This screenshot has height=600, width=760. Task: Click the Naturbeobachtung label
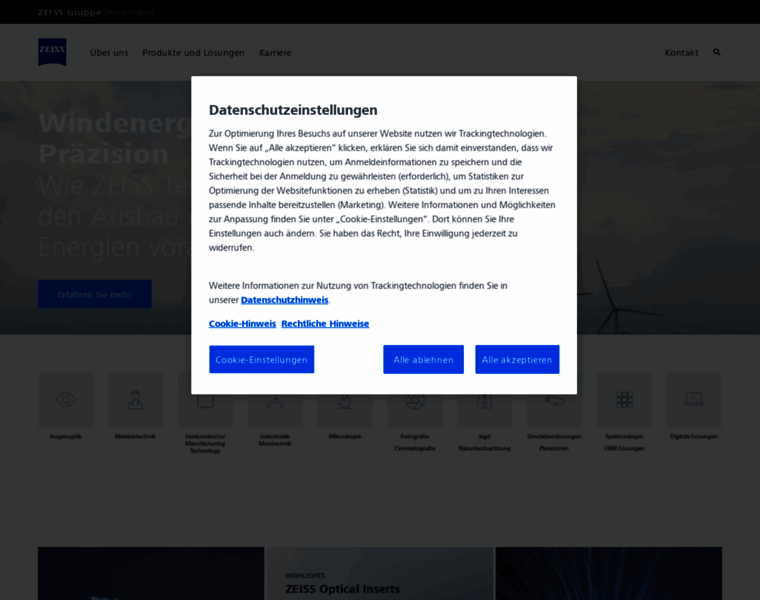tap(485, 448)
